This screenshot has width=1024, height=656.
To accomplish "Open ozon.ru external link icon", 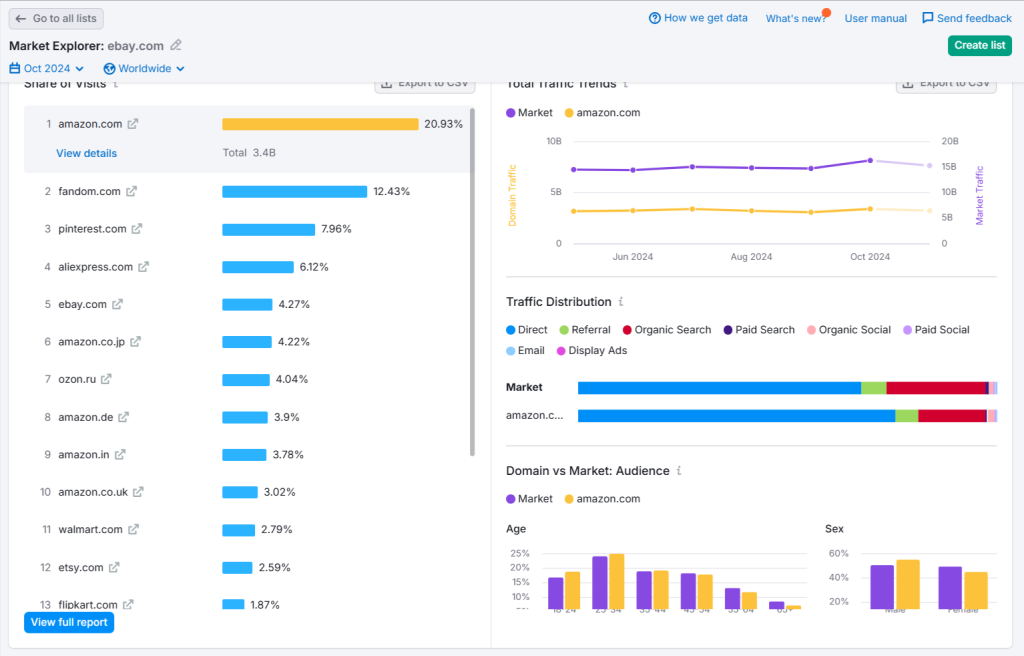I will coord(106,379).
